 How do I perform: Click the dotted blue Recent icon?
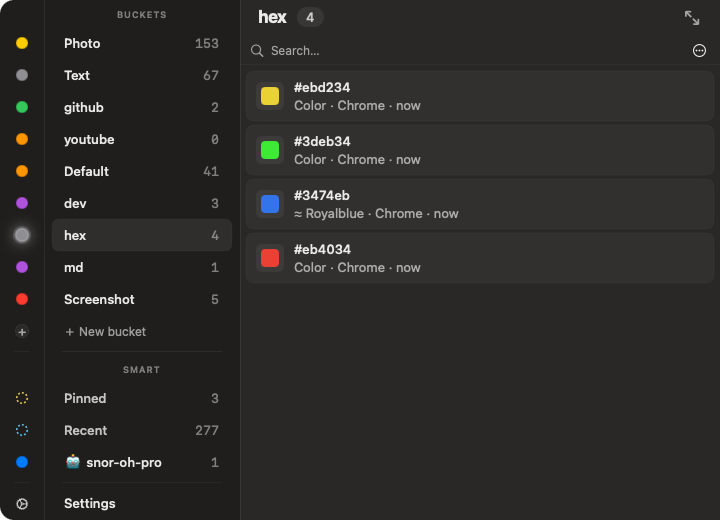pyautogui.click(x=22, y=430)
